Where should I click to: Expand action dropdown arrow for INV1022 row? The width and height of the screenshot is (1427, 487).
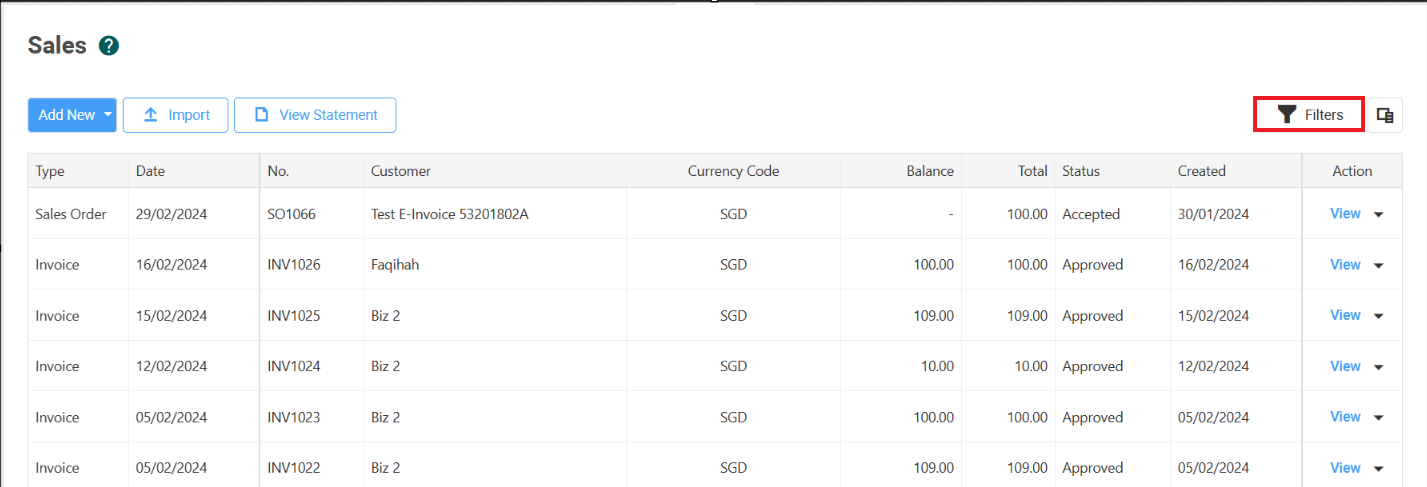pyautogui.click(x=1379, y=468)
